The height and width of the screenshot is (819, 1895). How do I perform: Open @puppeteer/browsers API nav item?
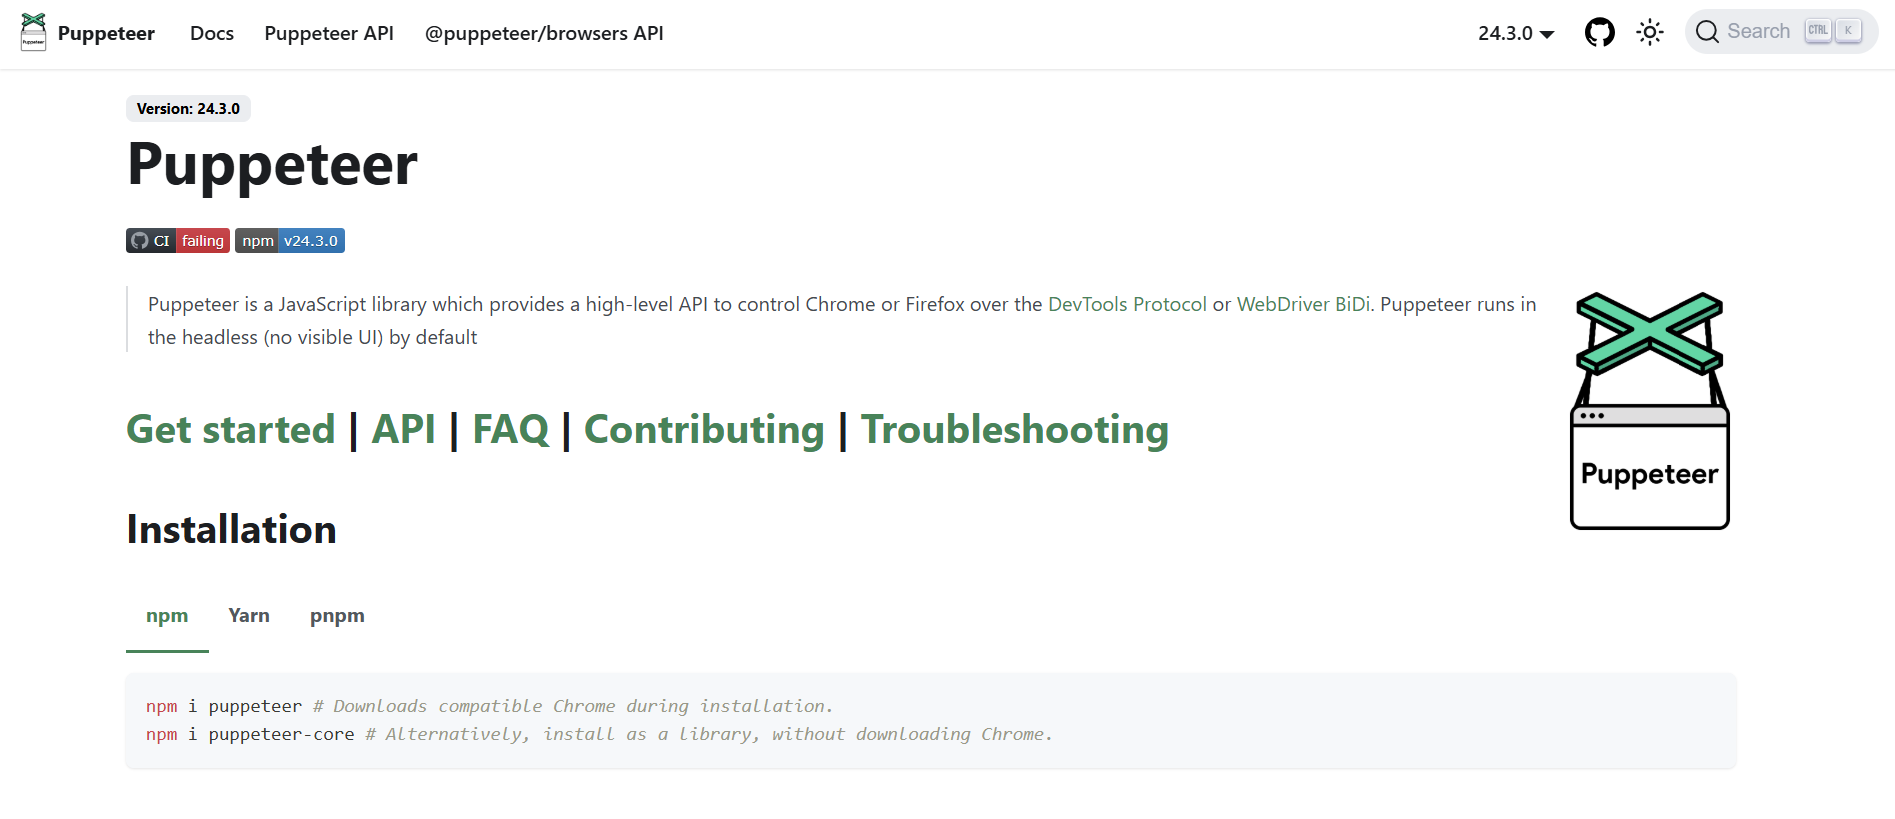[544, 33]
